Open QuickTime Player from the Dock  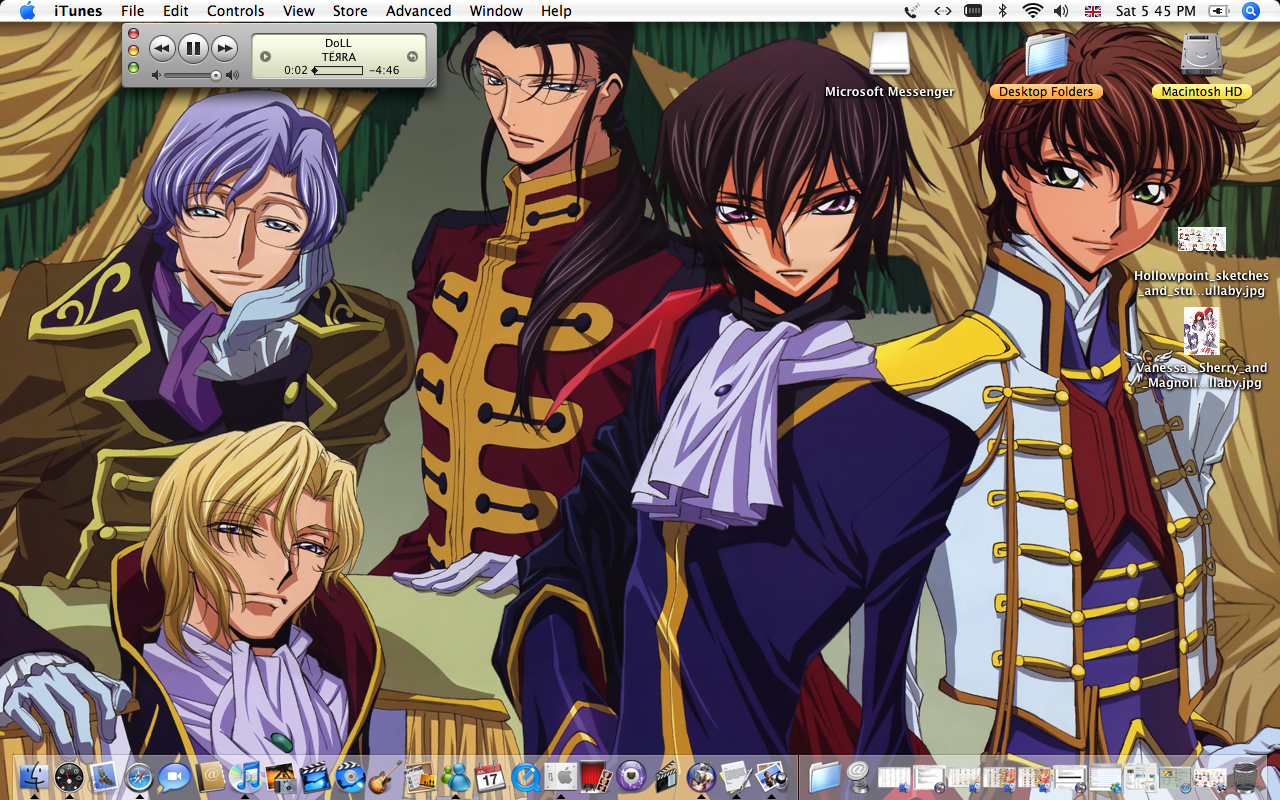525,776
